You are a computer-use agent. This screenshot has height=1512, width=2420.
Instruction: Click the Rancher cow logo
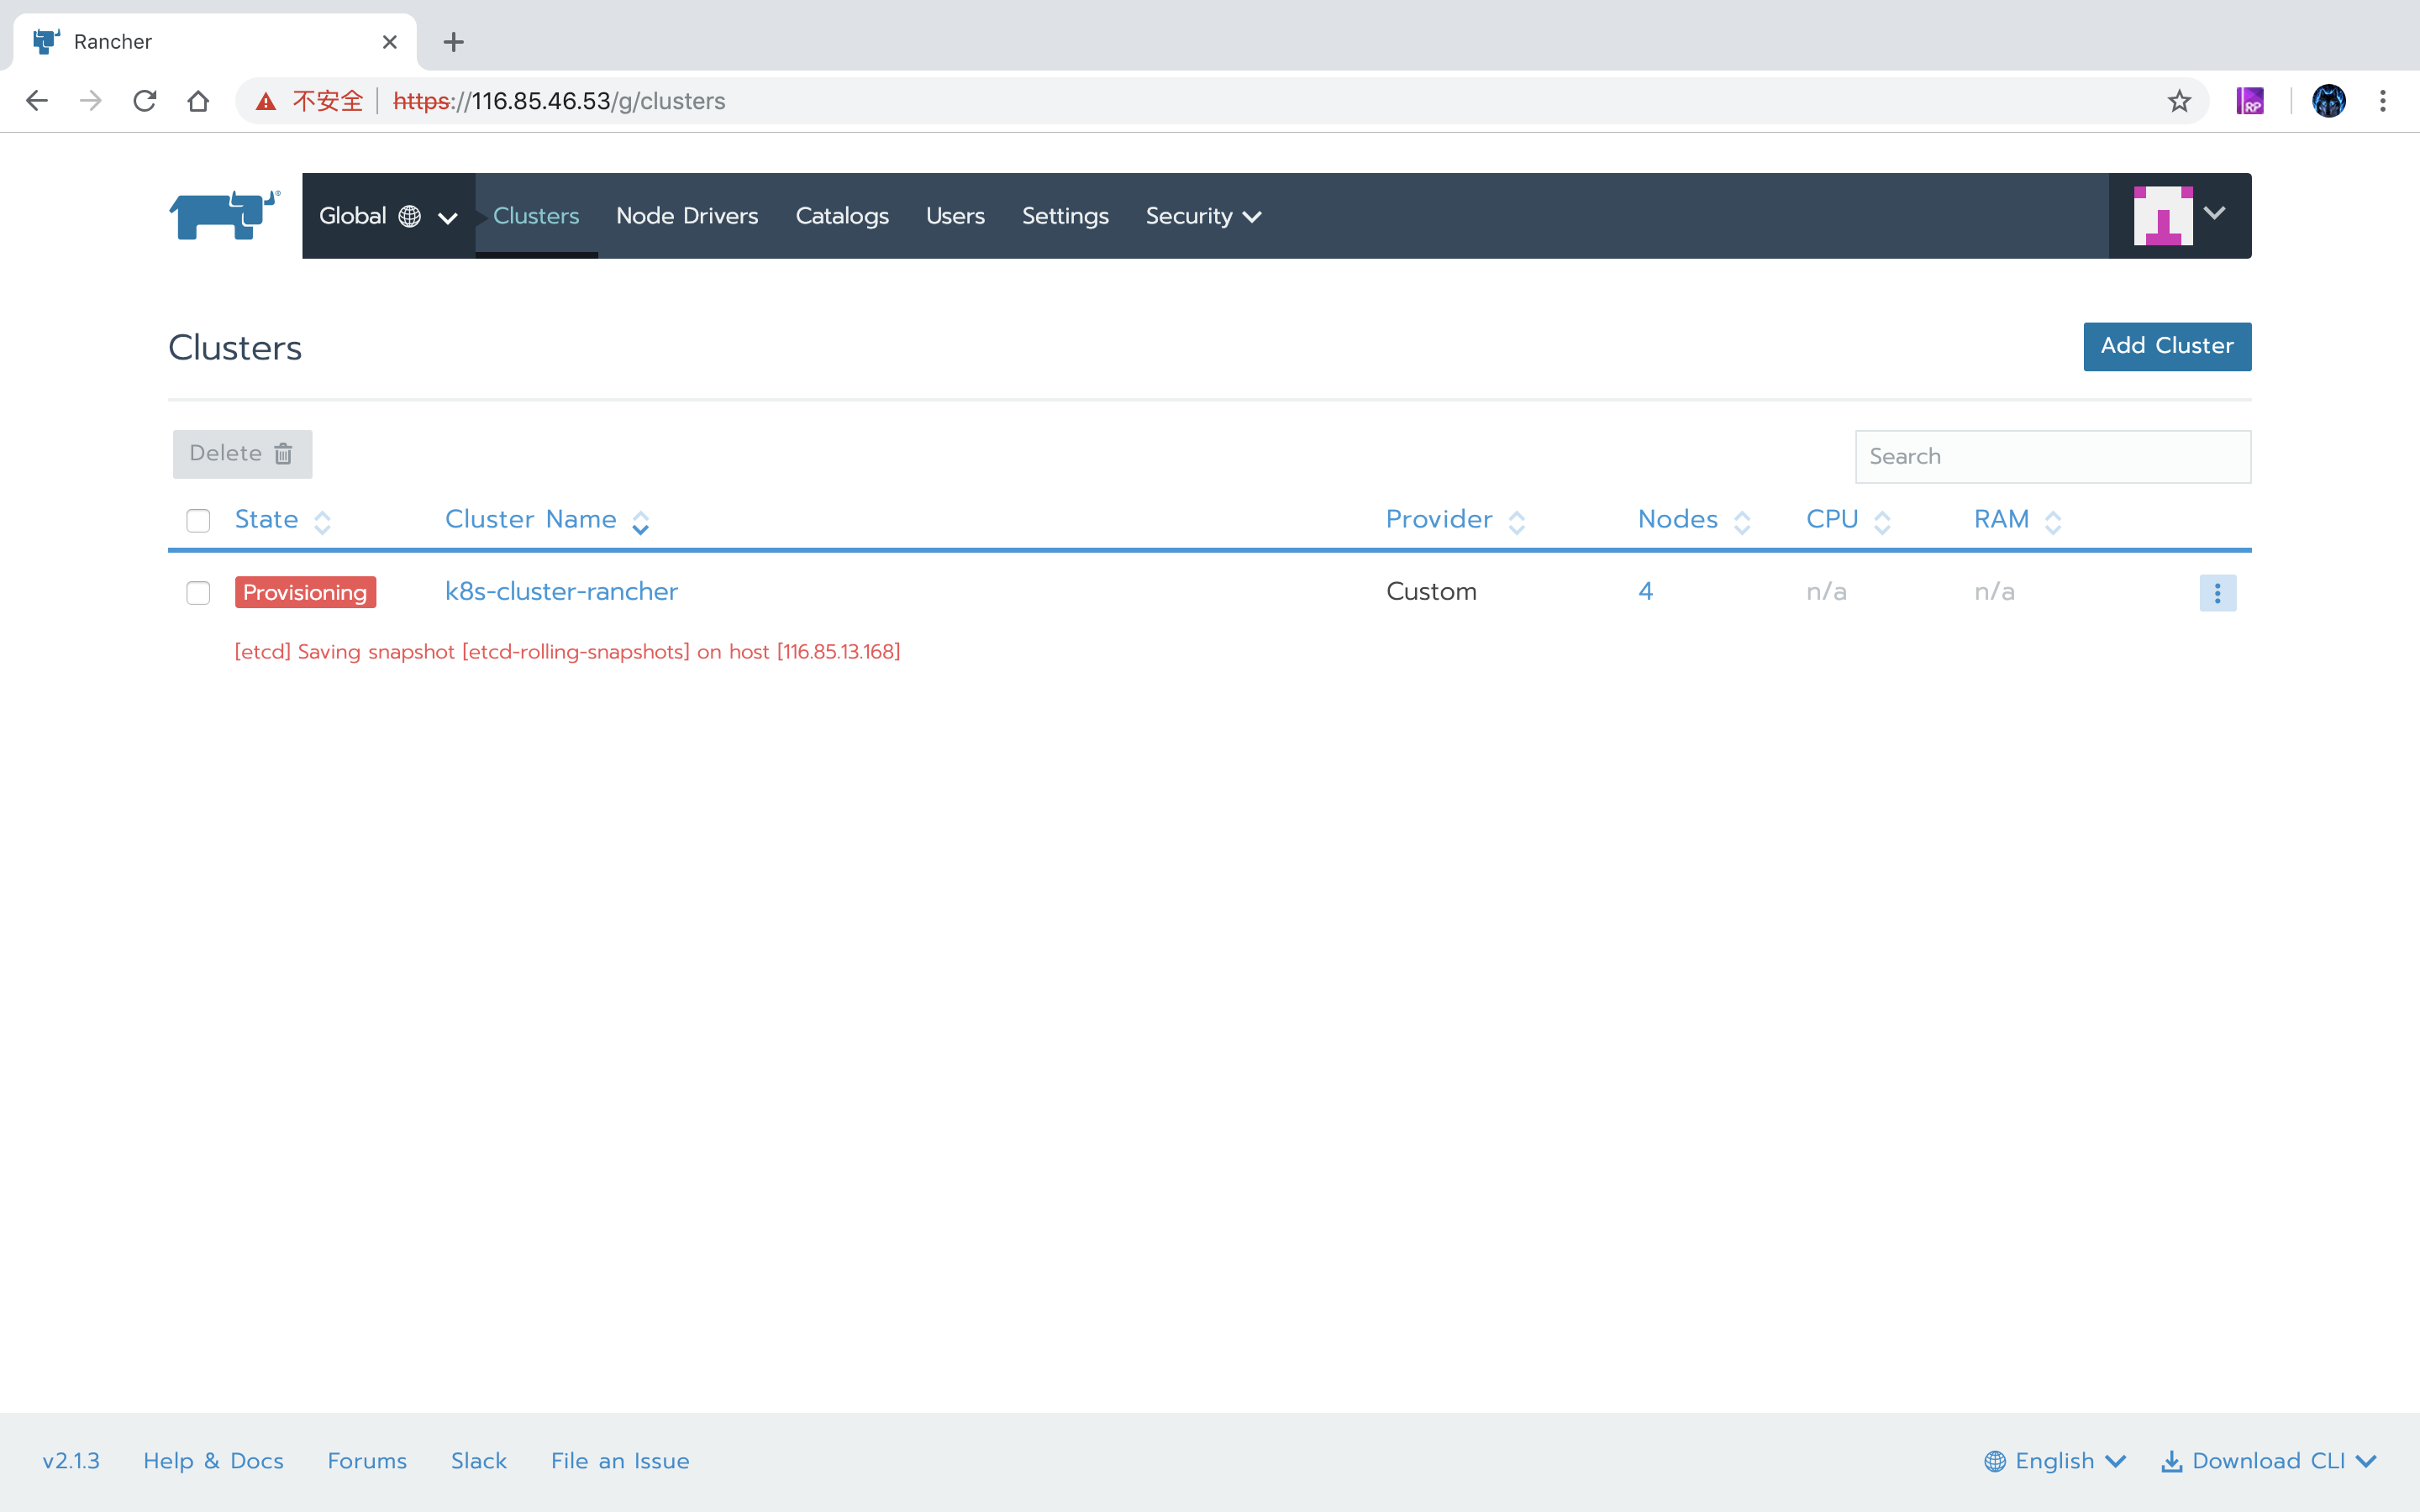(224, 215)
